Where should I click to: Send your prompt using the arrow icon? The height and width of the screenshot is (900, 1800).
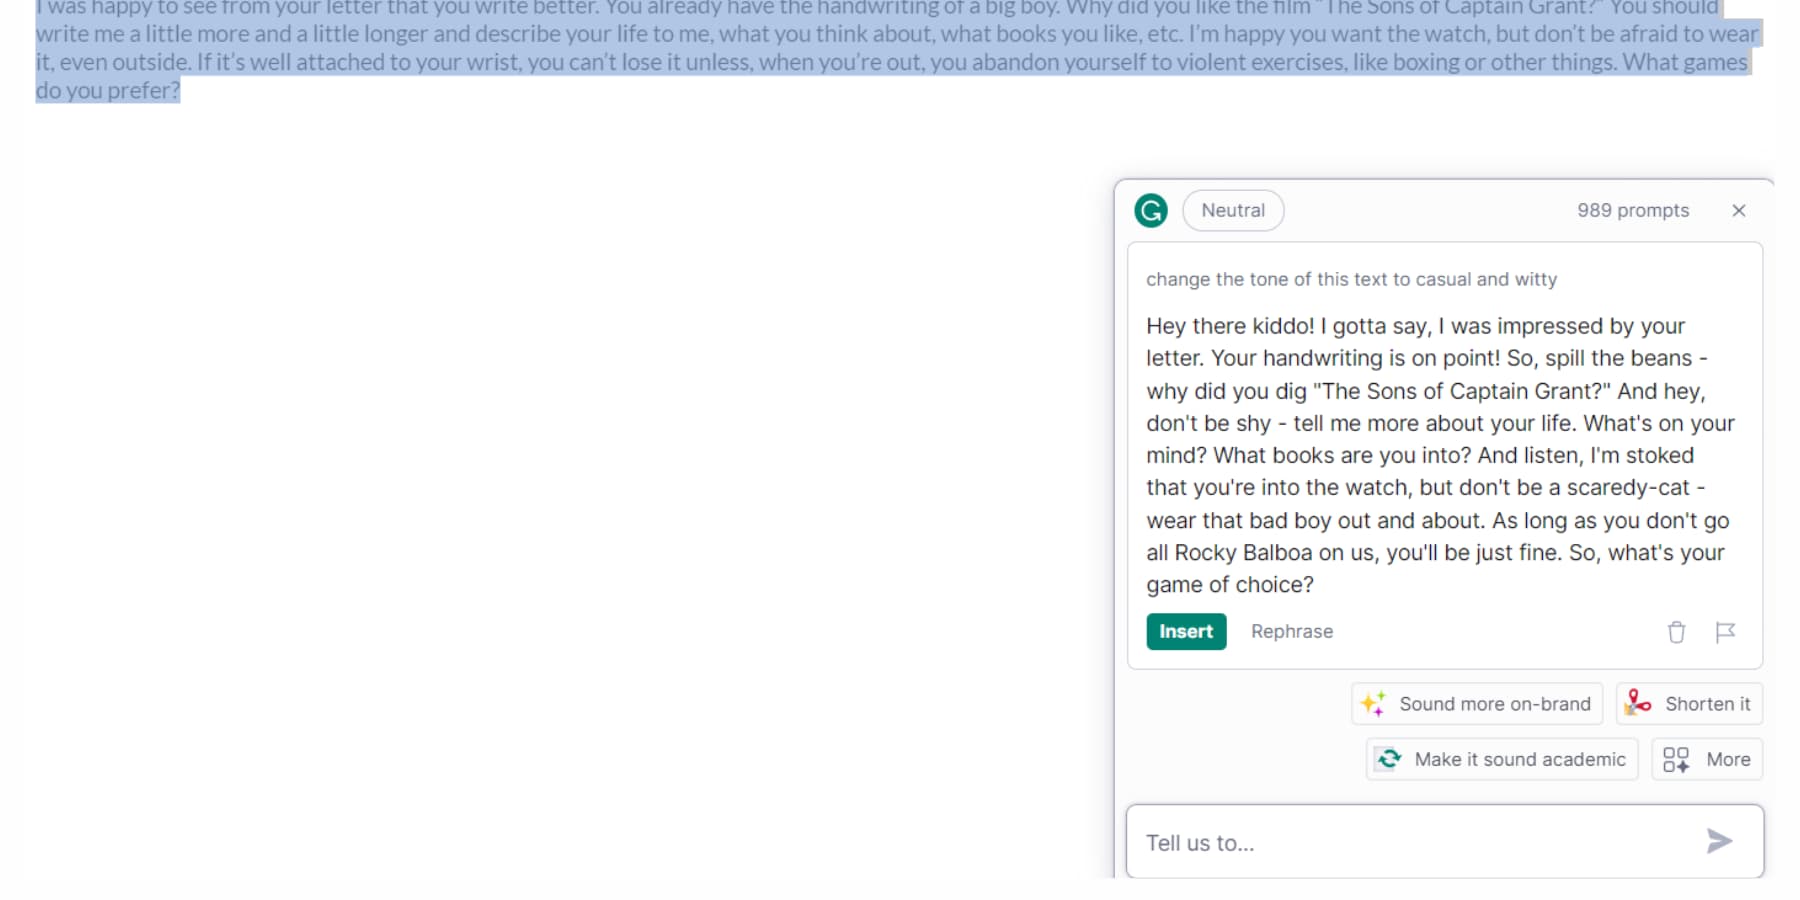[x=1718, y=841]
